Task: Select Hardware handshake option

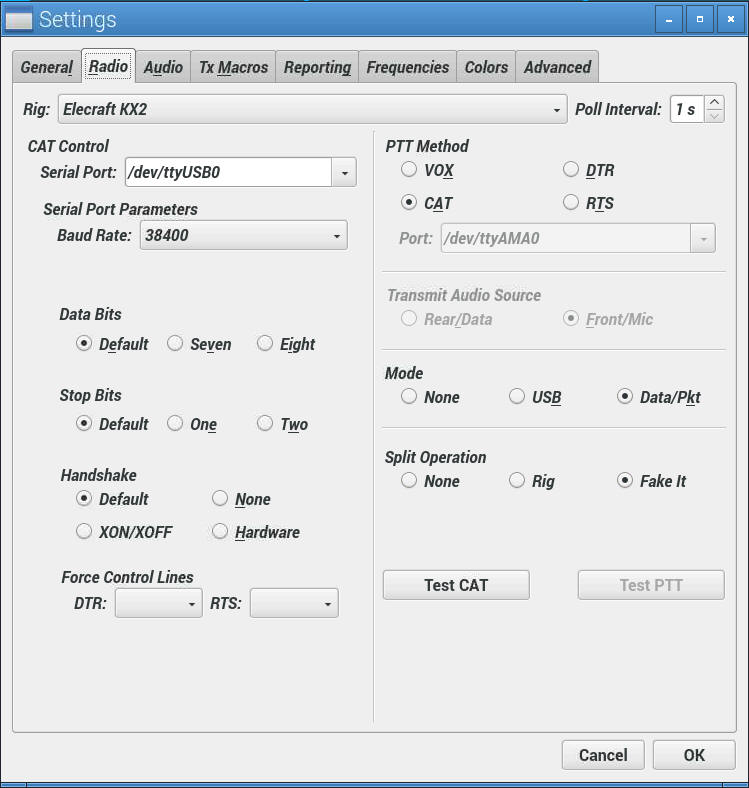Action: coord(220,532)
